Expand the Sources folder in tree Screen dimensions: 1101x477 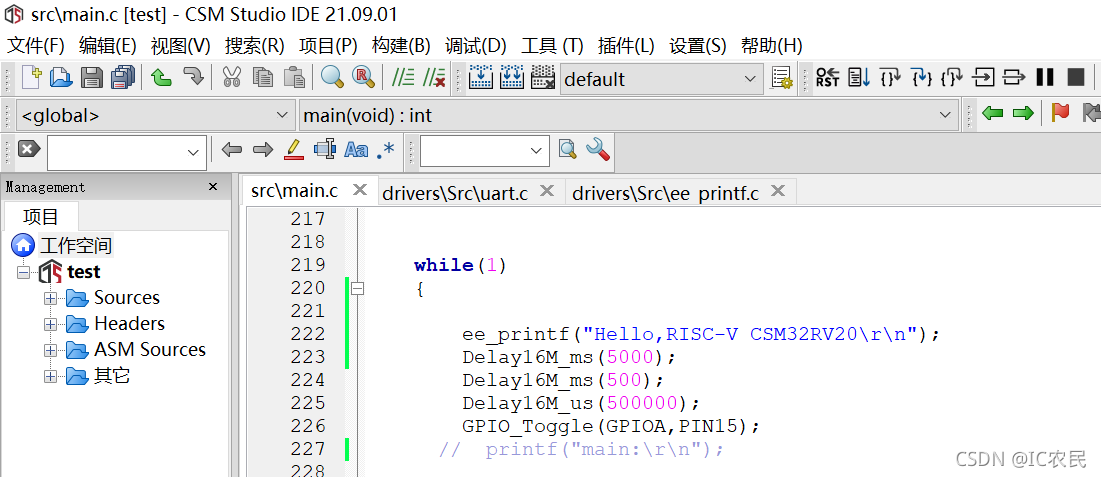point(50,298)
